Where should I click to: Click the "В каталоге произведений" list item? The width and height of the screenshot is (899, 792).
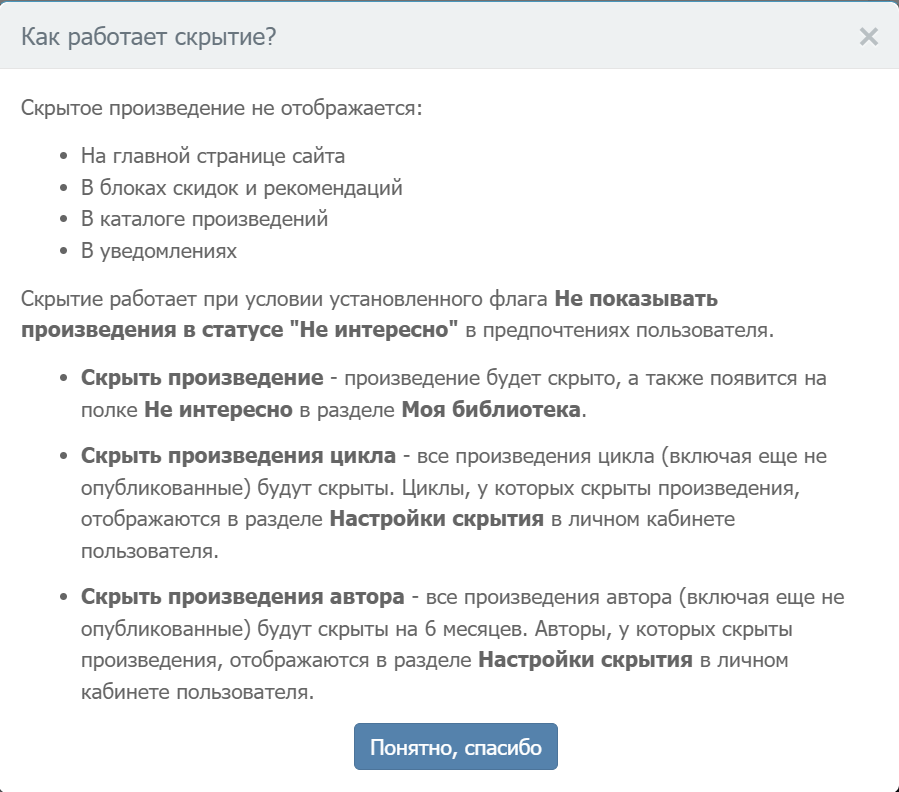(x=204, y=219)
